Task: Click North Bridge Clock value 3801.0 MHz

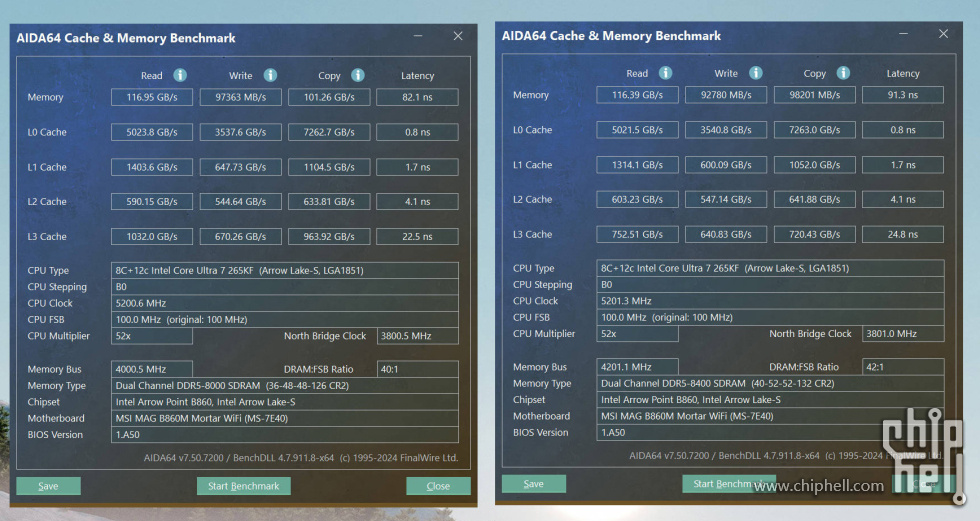Action: (903, 334)
